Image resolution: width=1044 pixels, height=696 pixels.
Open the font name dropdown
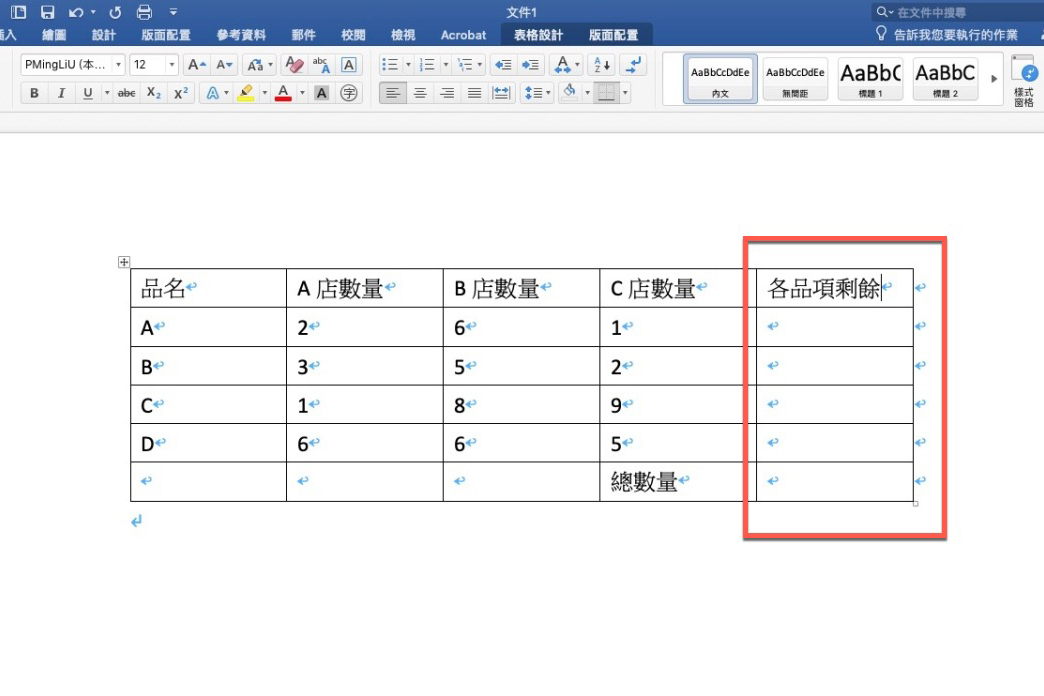coord(119,64)
